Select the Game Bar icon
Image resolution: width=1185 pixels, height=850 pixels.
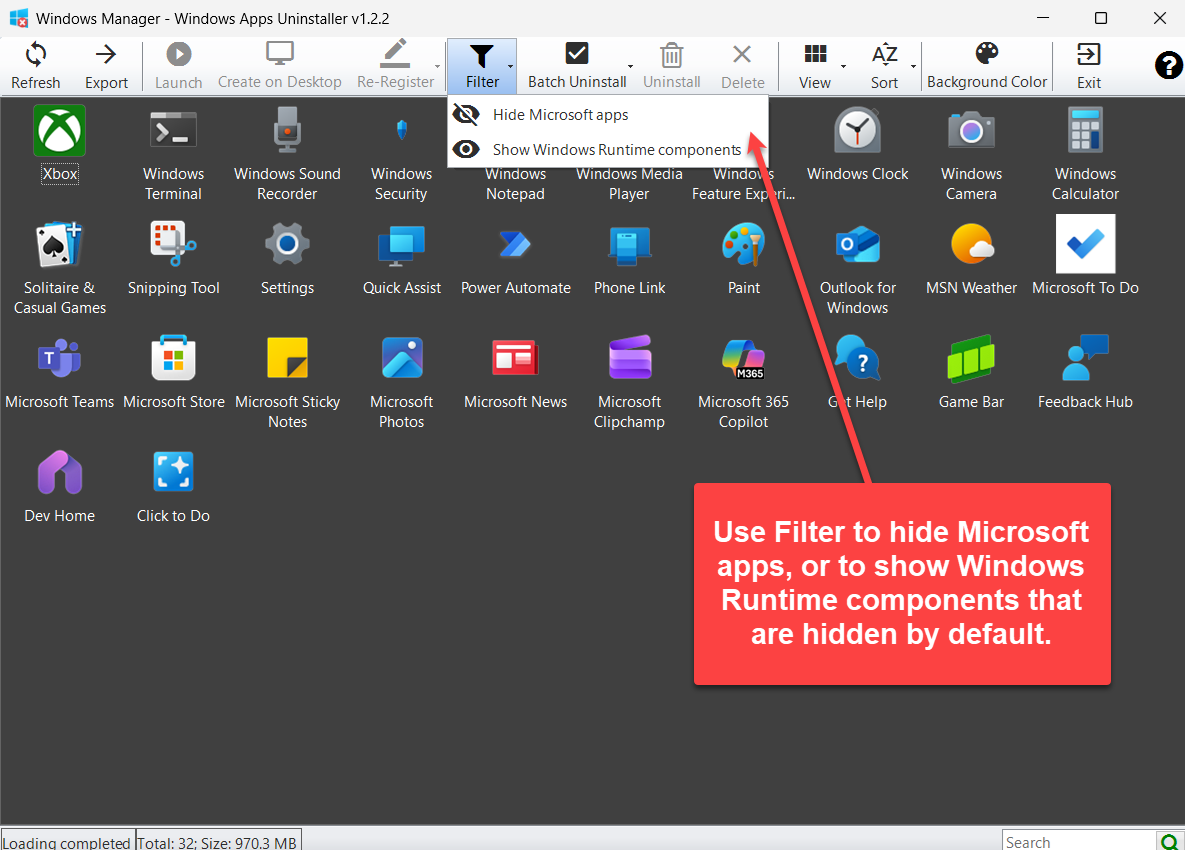972,358
